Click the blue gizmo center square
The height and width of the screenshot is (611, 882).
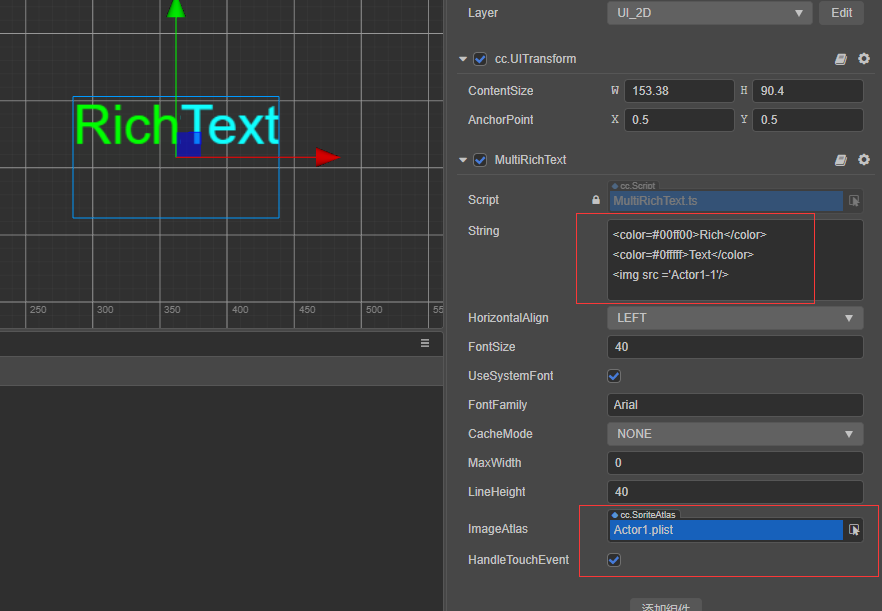point(188,144)
